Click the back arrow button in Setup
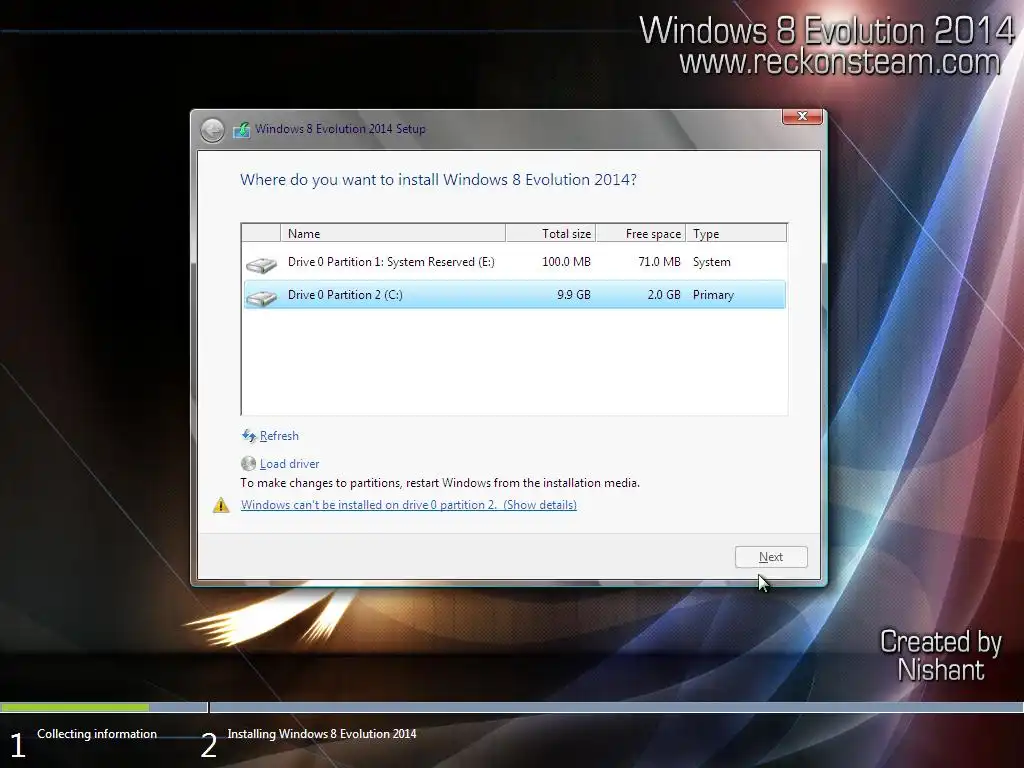Screen dimensions: 1024x768 [212, 130]
